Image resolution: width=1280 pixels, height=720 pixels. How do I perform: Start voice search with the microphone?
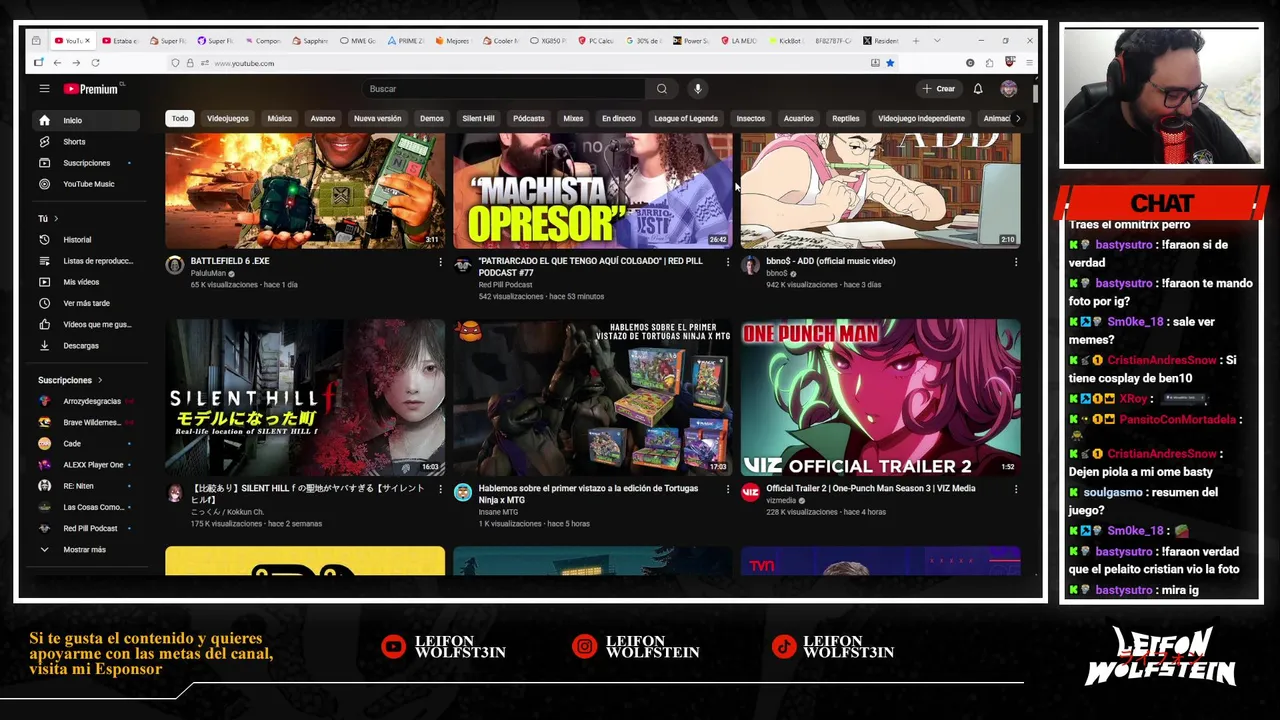click(x=698, y=89)
